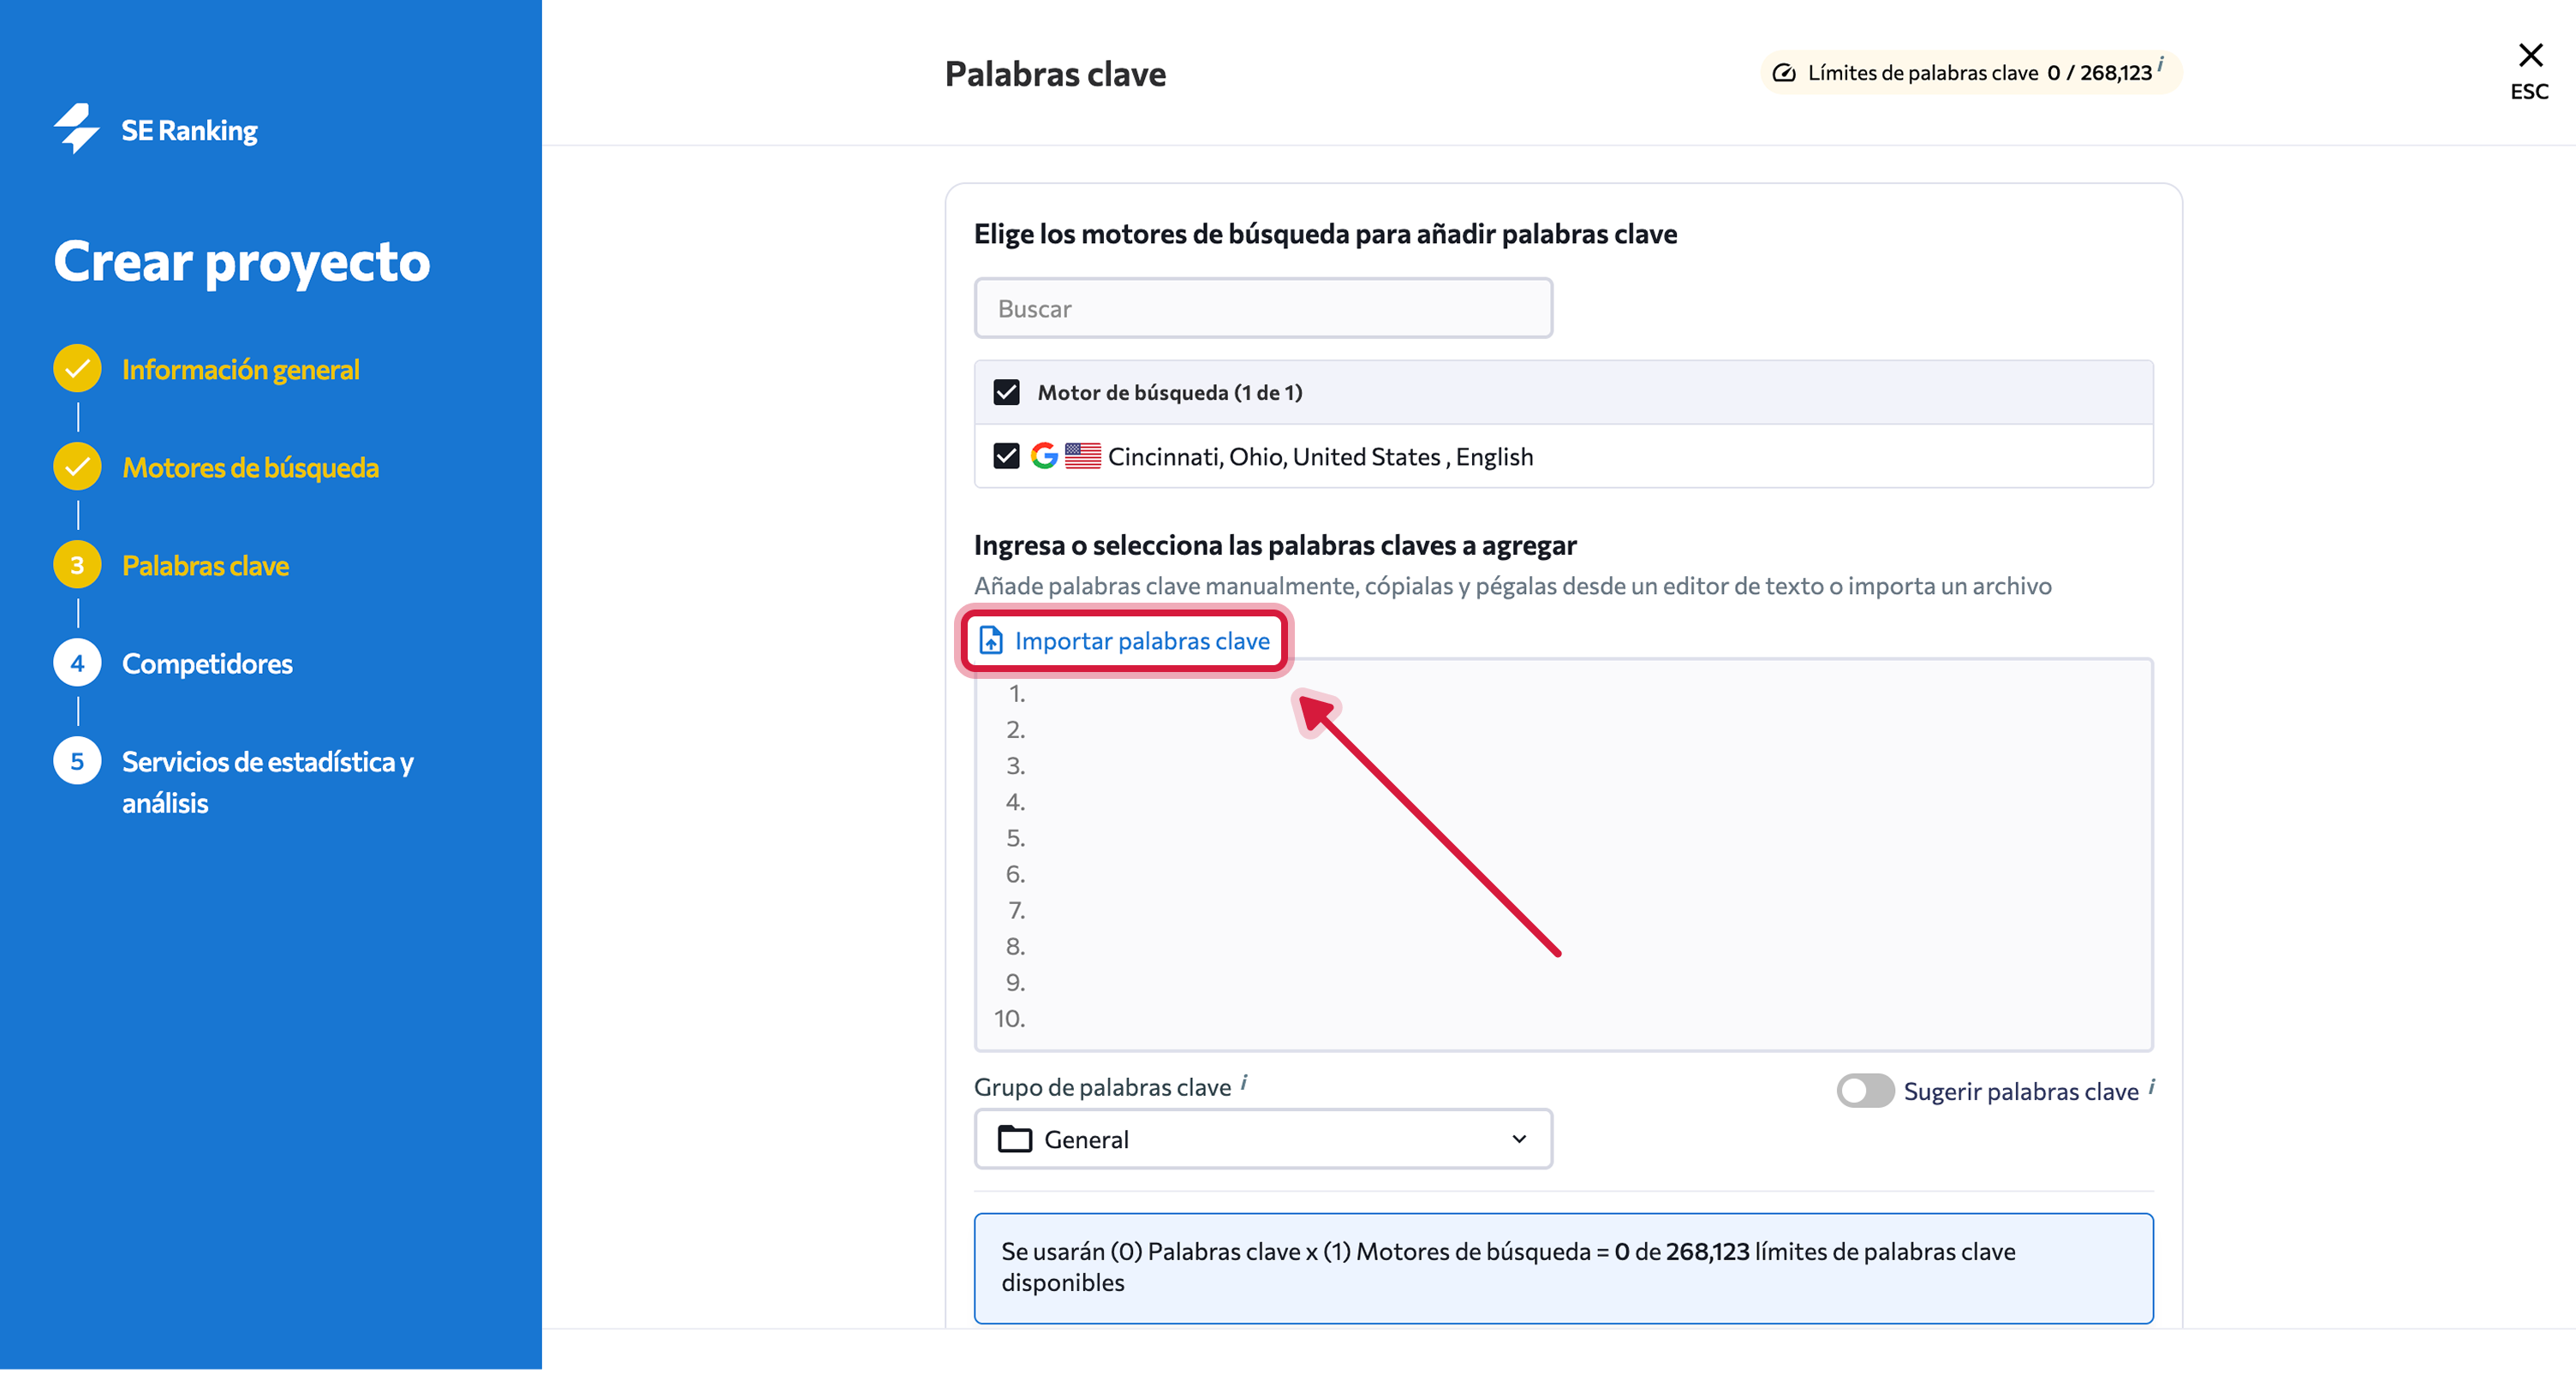Close the dialog with the ESC button
This screenshot has height=1380, width=2576.
[x=2529, y=70]
